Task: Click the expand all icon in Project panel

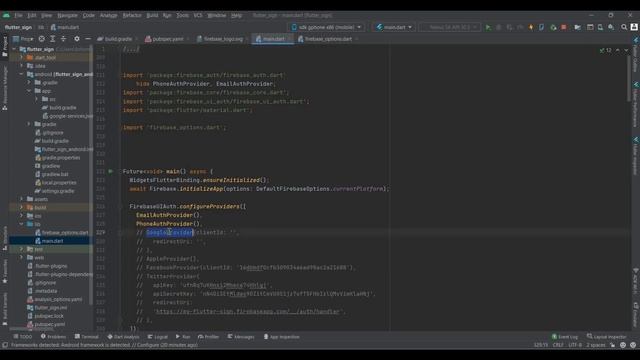Action: point(52,39)
